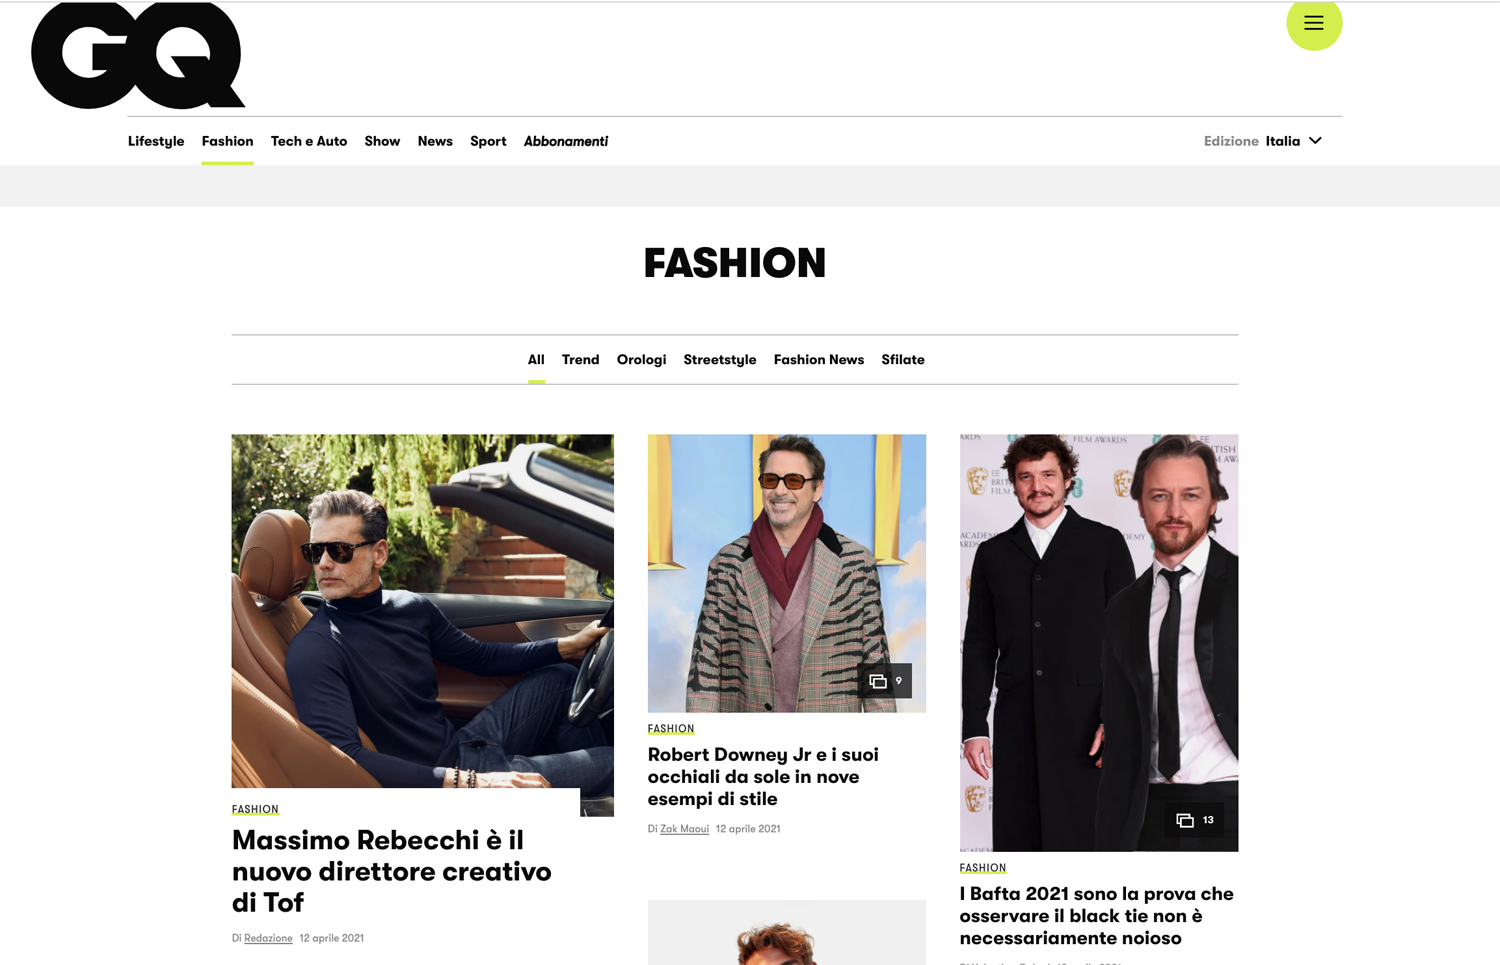The image size is (1500, 965).
Task: Click the Redazione author link
Action: pos(268,938)
